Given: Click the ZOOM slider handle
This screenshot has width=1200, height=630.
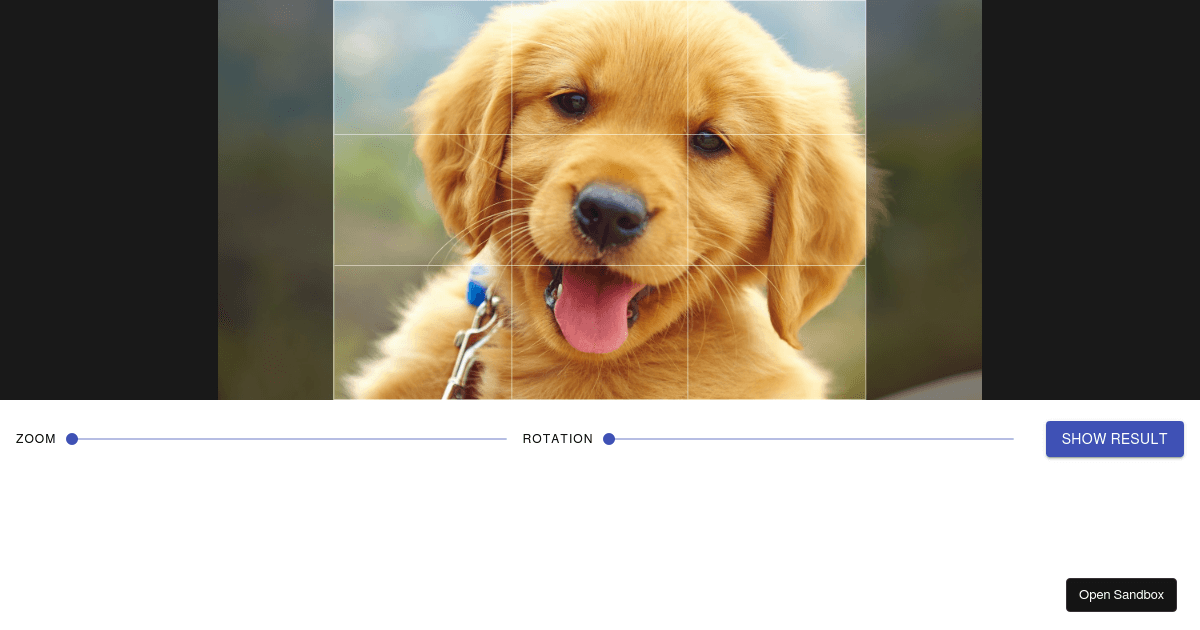Looking at the screenshot, I should coord(72,438).
